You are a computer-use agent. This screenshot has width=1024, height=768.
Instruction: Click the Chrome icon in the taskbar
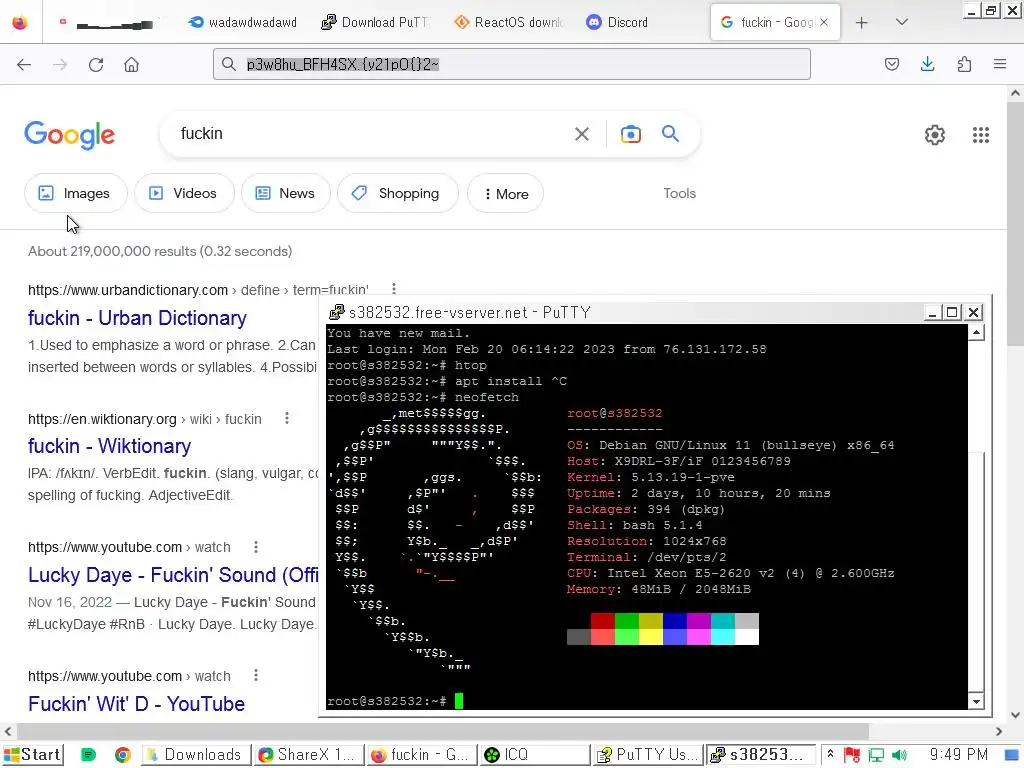[122, 755]
